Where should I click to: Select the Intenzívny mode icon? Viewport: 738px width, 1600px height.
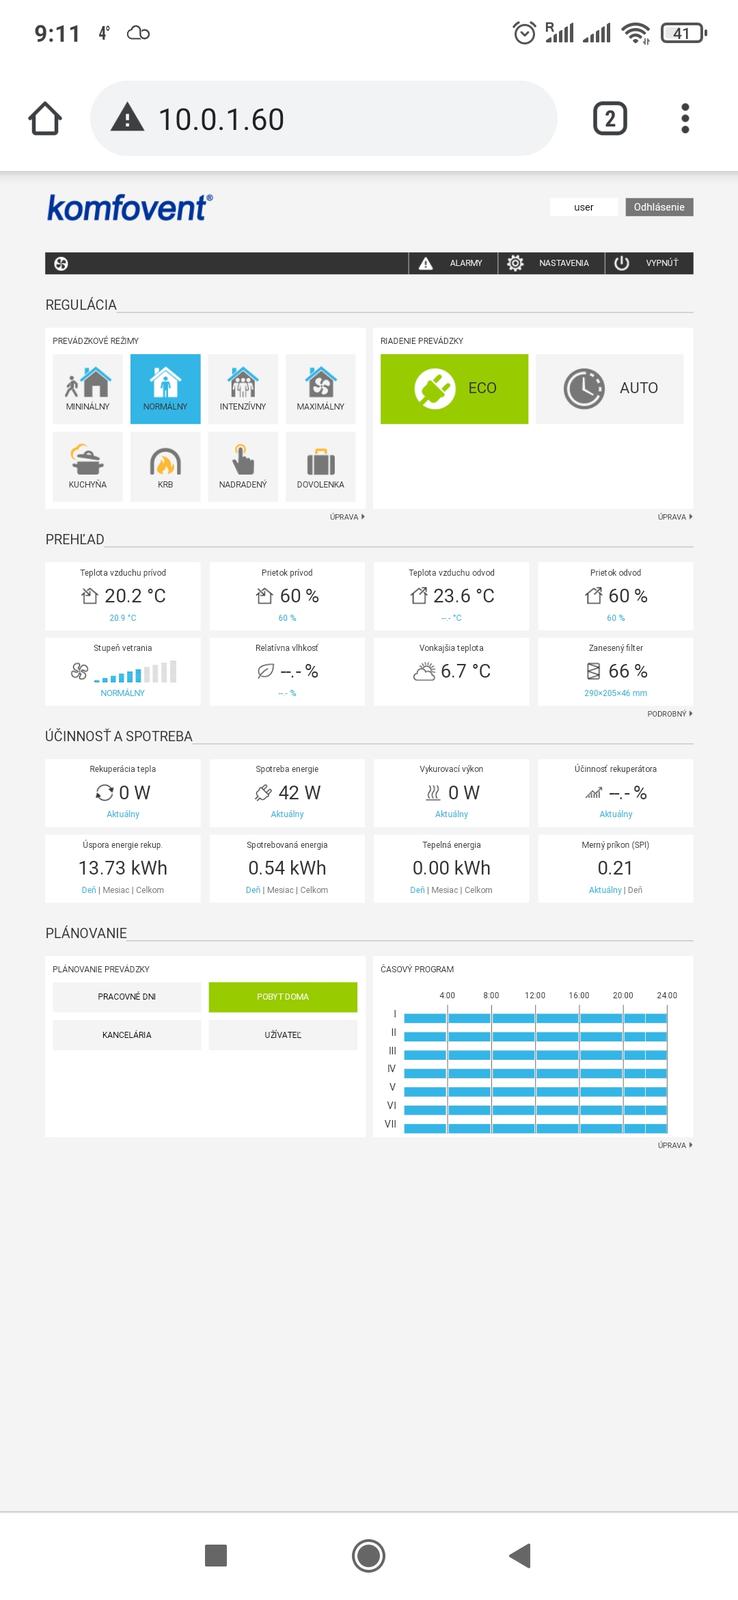point(243,388)
